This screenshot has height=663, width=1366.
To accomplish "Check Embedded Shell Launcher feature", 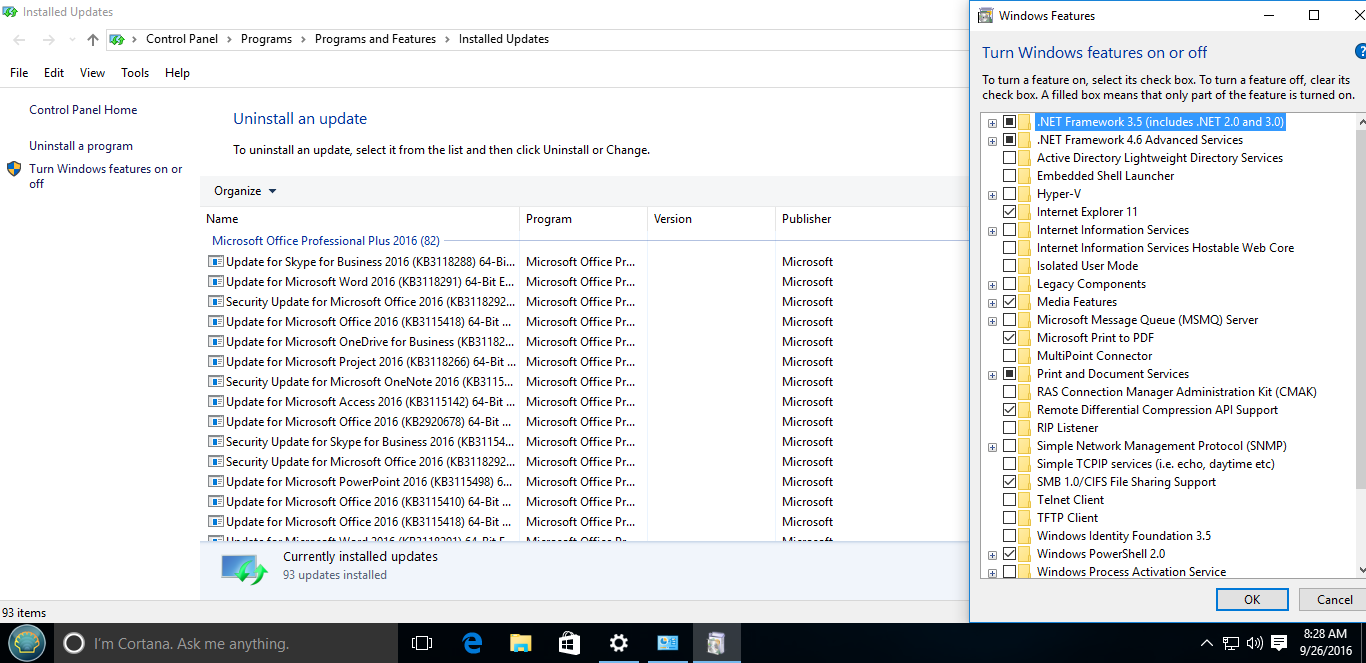I will pos(1009,176).
